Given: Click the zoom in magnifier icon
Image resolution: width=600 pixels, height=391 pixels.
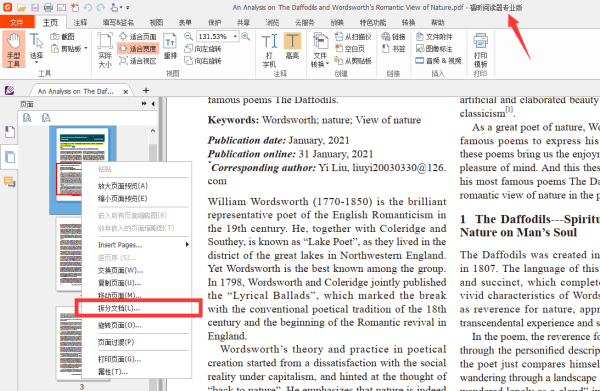Looking at the screenshot, I should tap(246, 36).
